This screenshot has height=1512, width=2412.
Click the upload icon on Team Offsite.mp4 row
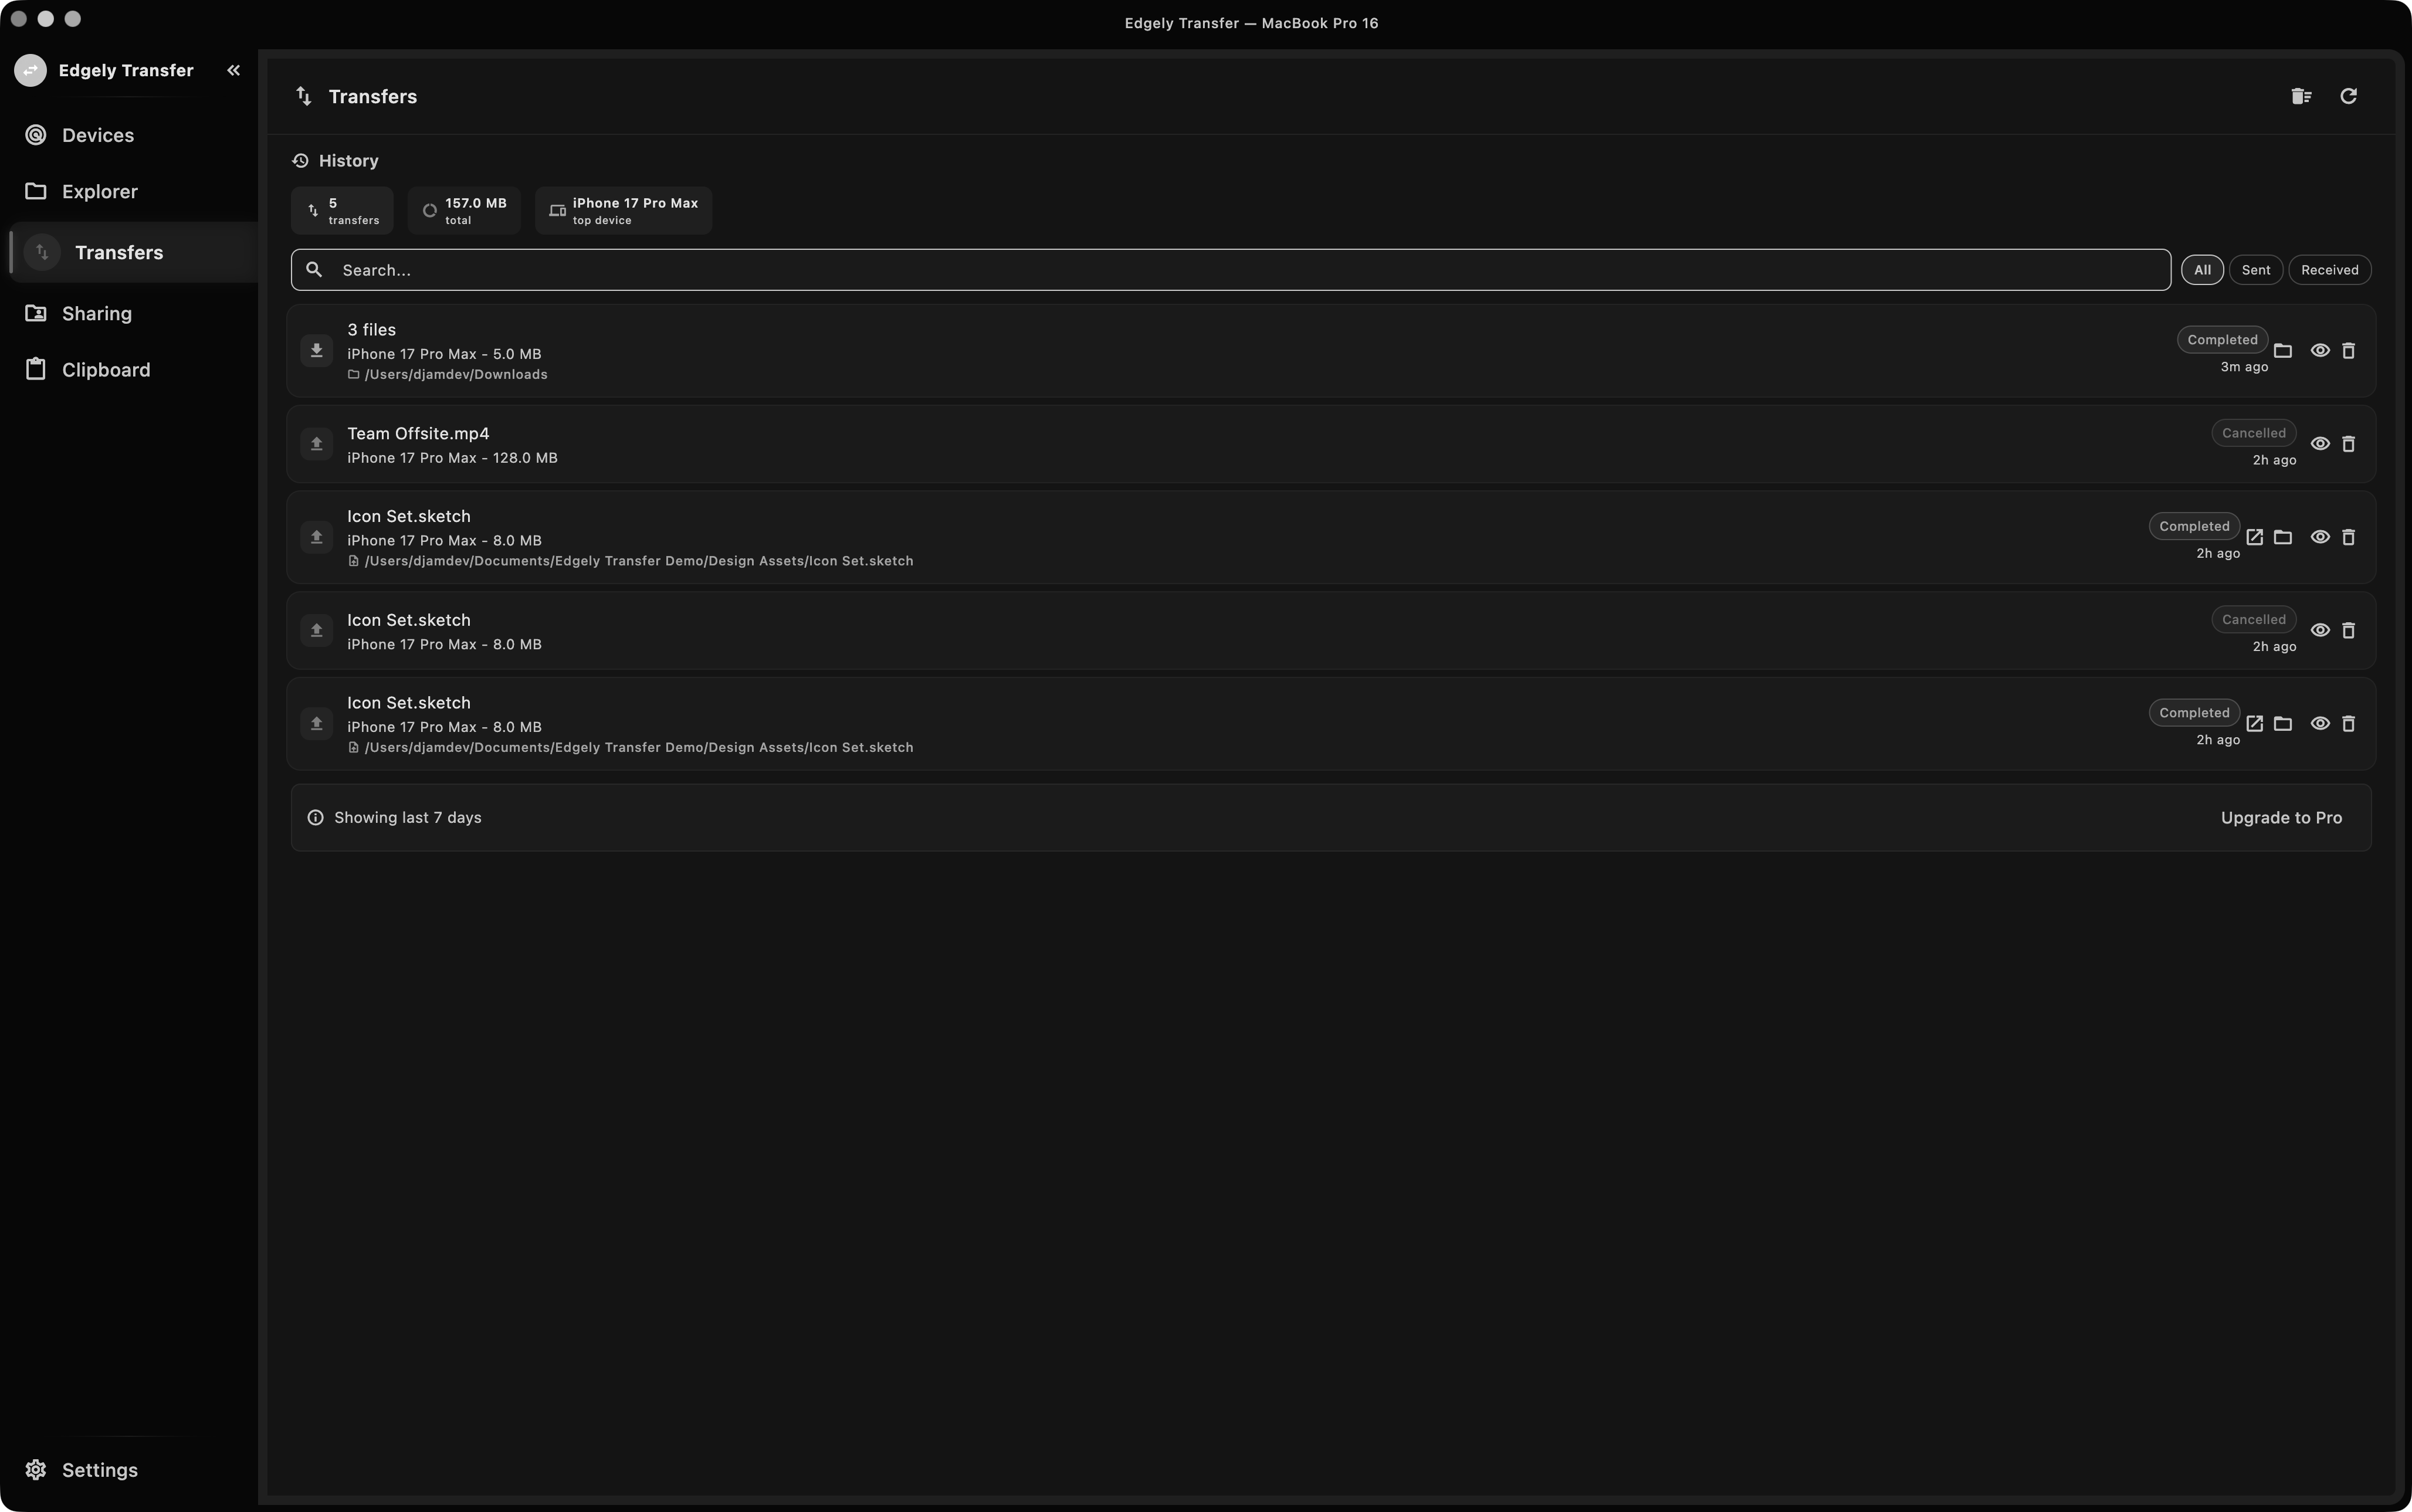[x=316, y=444]
